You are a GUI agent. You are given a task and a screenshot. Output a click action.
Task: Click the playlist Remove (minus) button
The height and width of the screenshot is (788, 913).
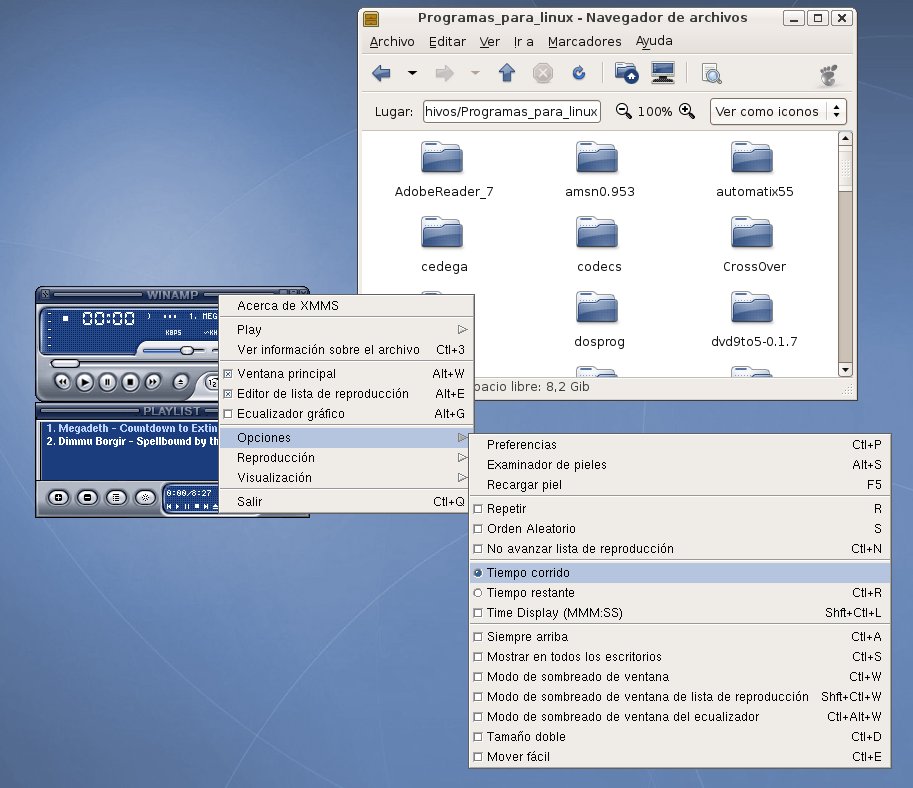[87, 497]
